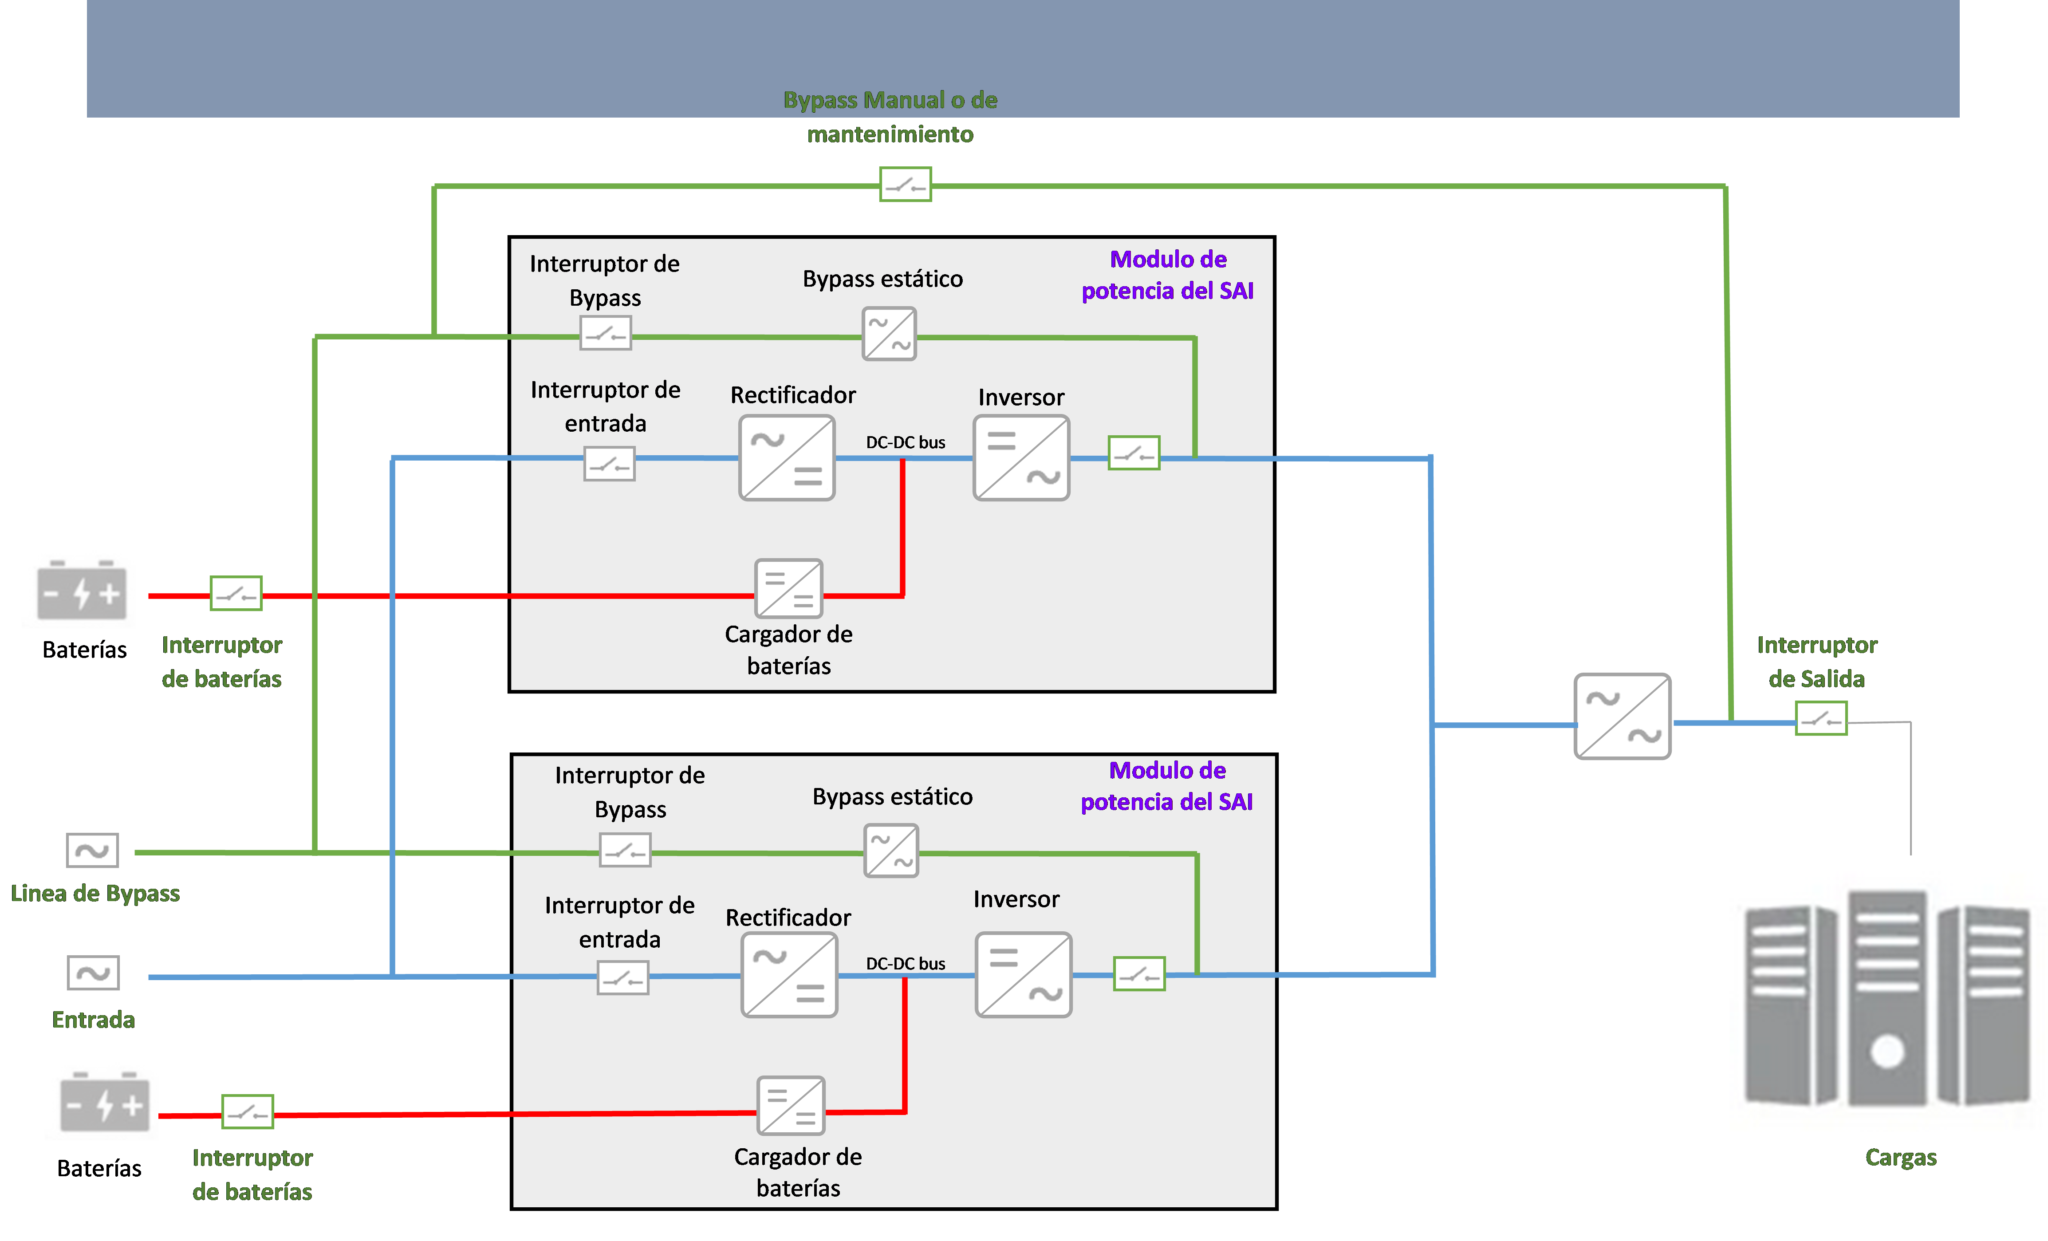Screen dimensions: 2048x1241
Task: Click the 'Interruptor de Salida' label
Action: pos(1816,662)
